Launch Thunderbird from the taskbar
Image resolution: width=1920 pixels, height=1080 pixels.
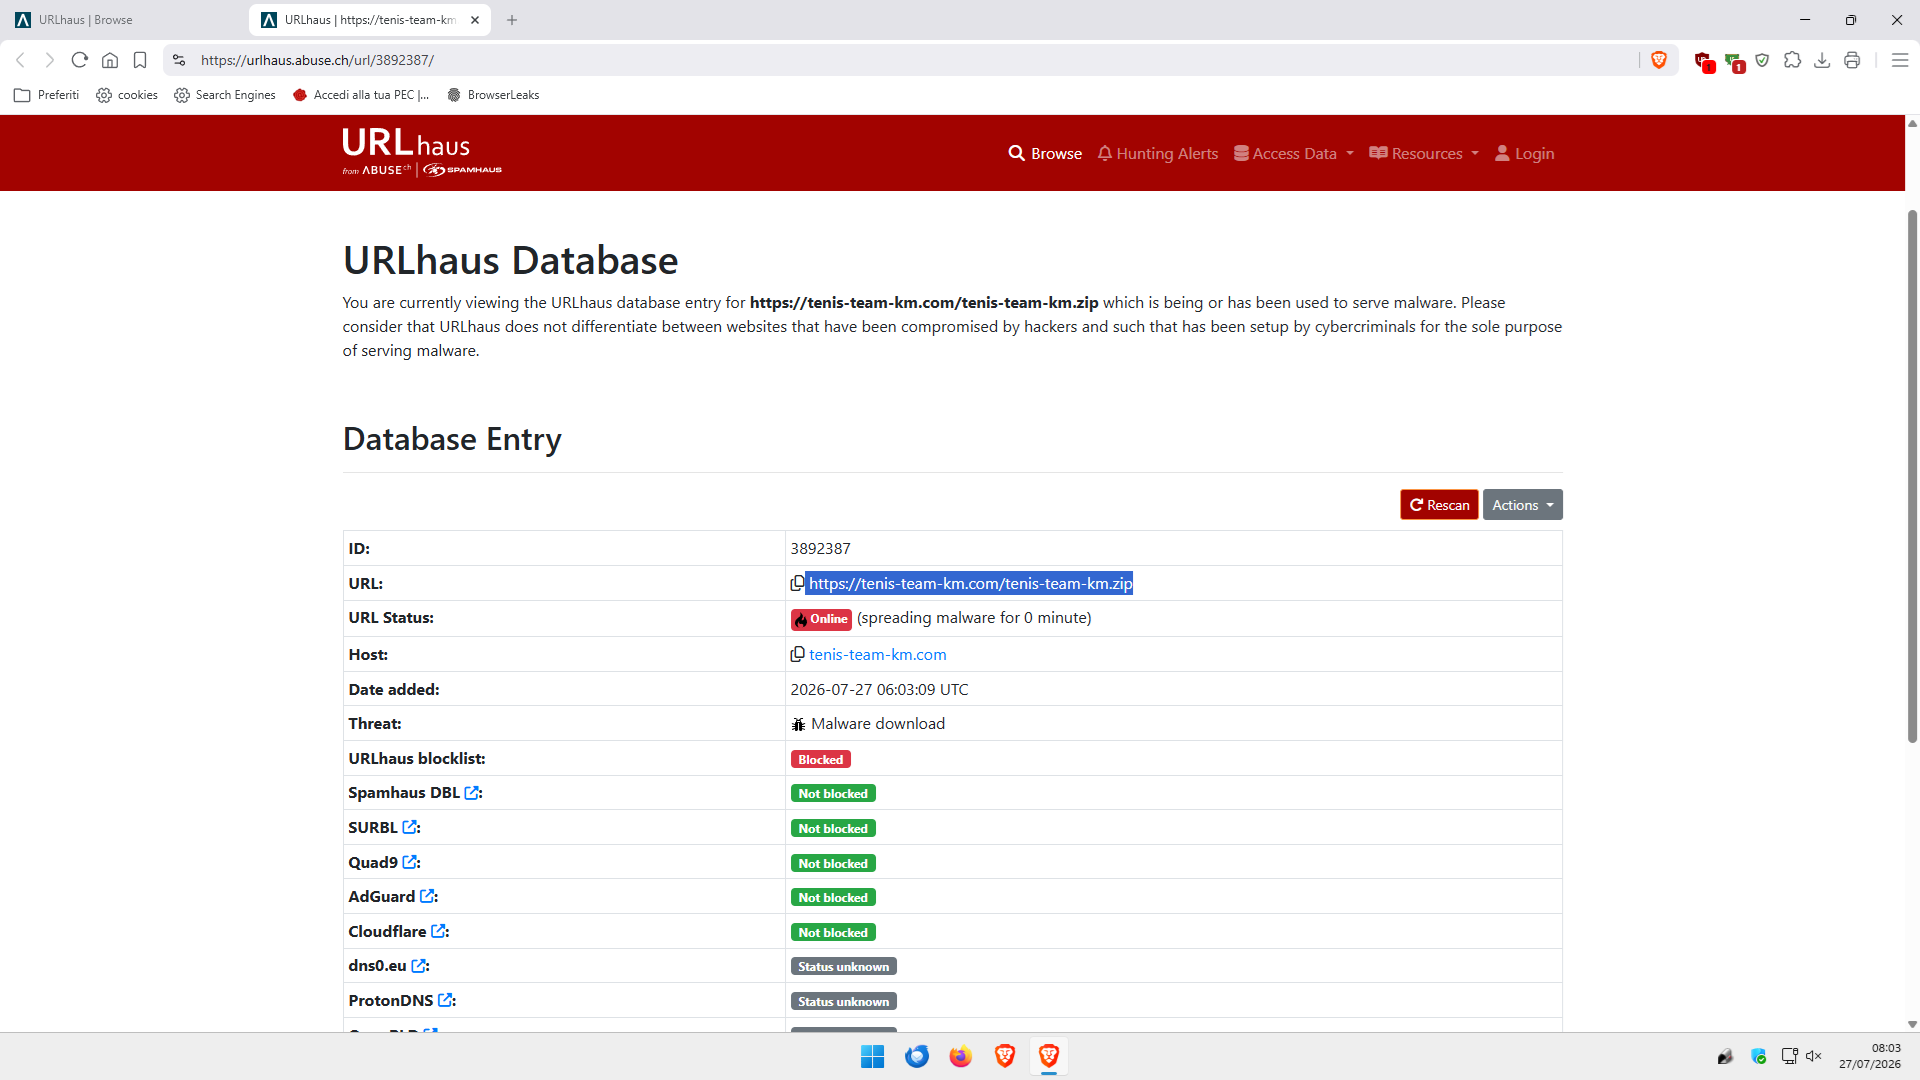pos(916,1056)
